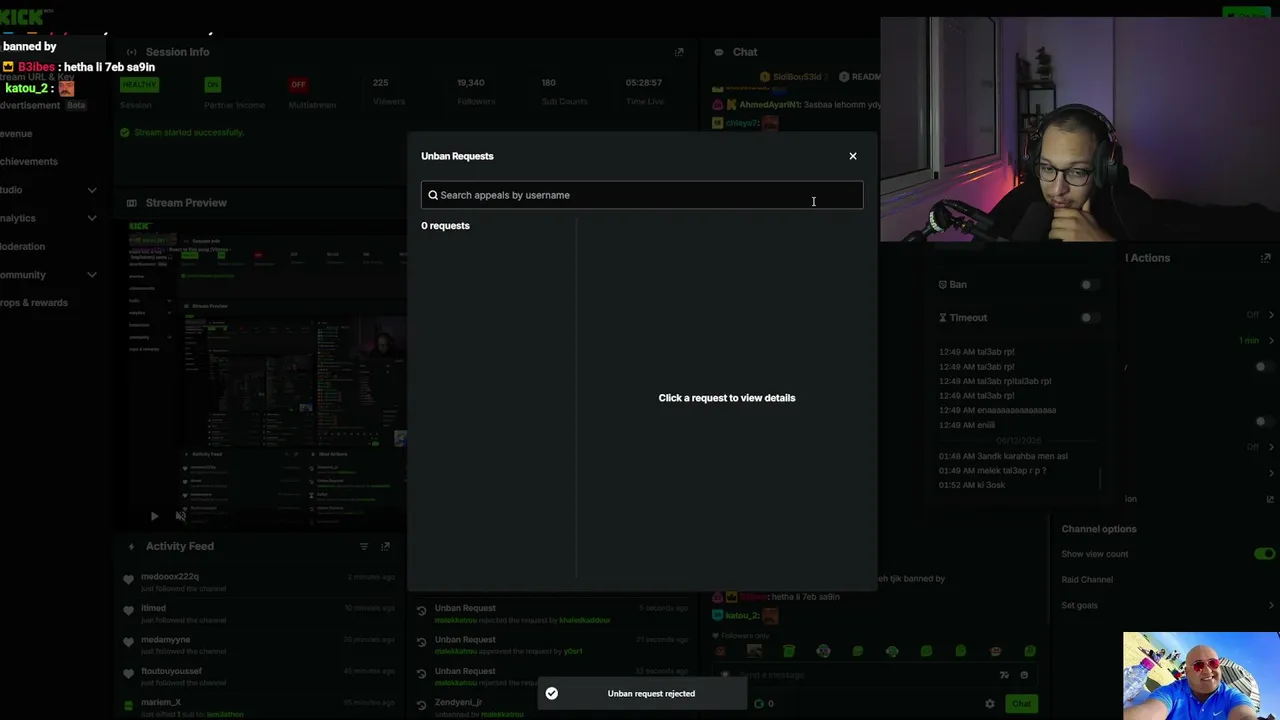
Task: Click '01:52 AM ki 3osk' message
Action: click(972, 485)
